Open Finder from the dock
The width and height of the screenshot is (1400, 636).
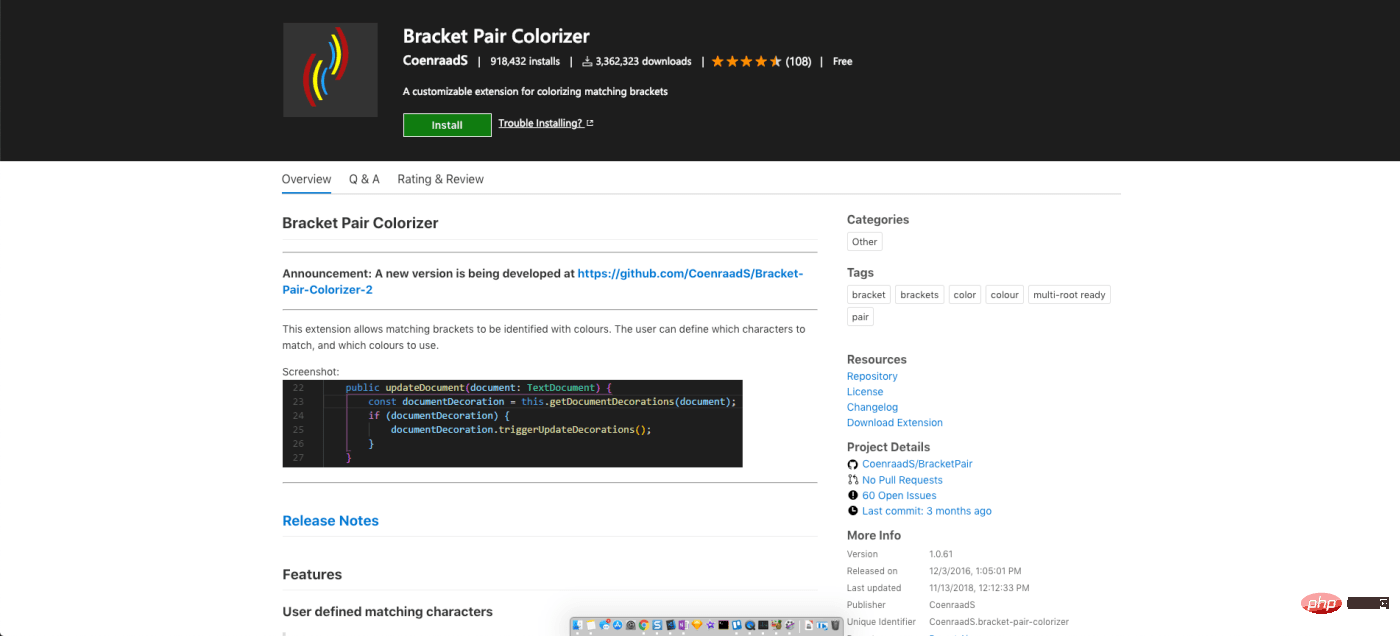pos(577,626)
